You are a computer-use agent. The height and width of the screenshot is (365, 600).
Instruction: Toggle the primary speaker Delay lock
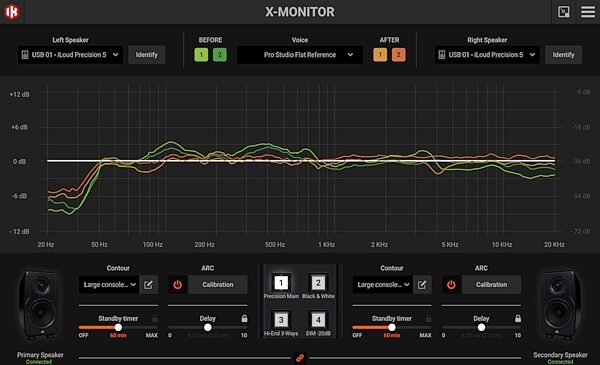[x=244, y=318]
